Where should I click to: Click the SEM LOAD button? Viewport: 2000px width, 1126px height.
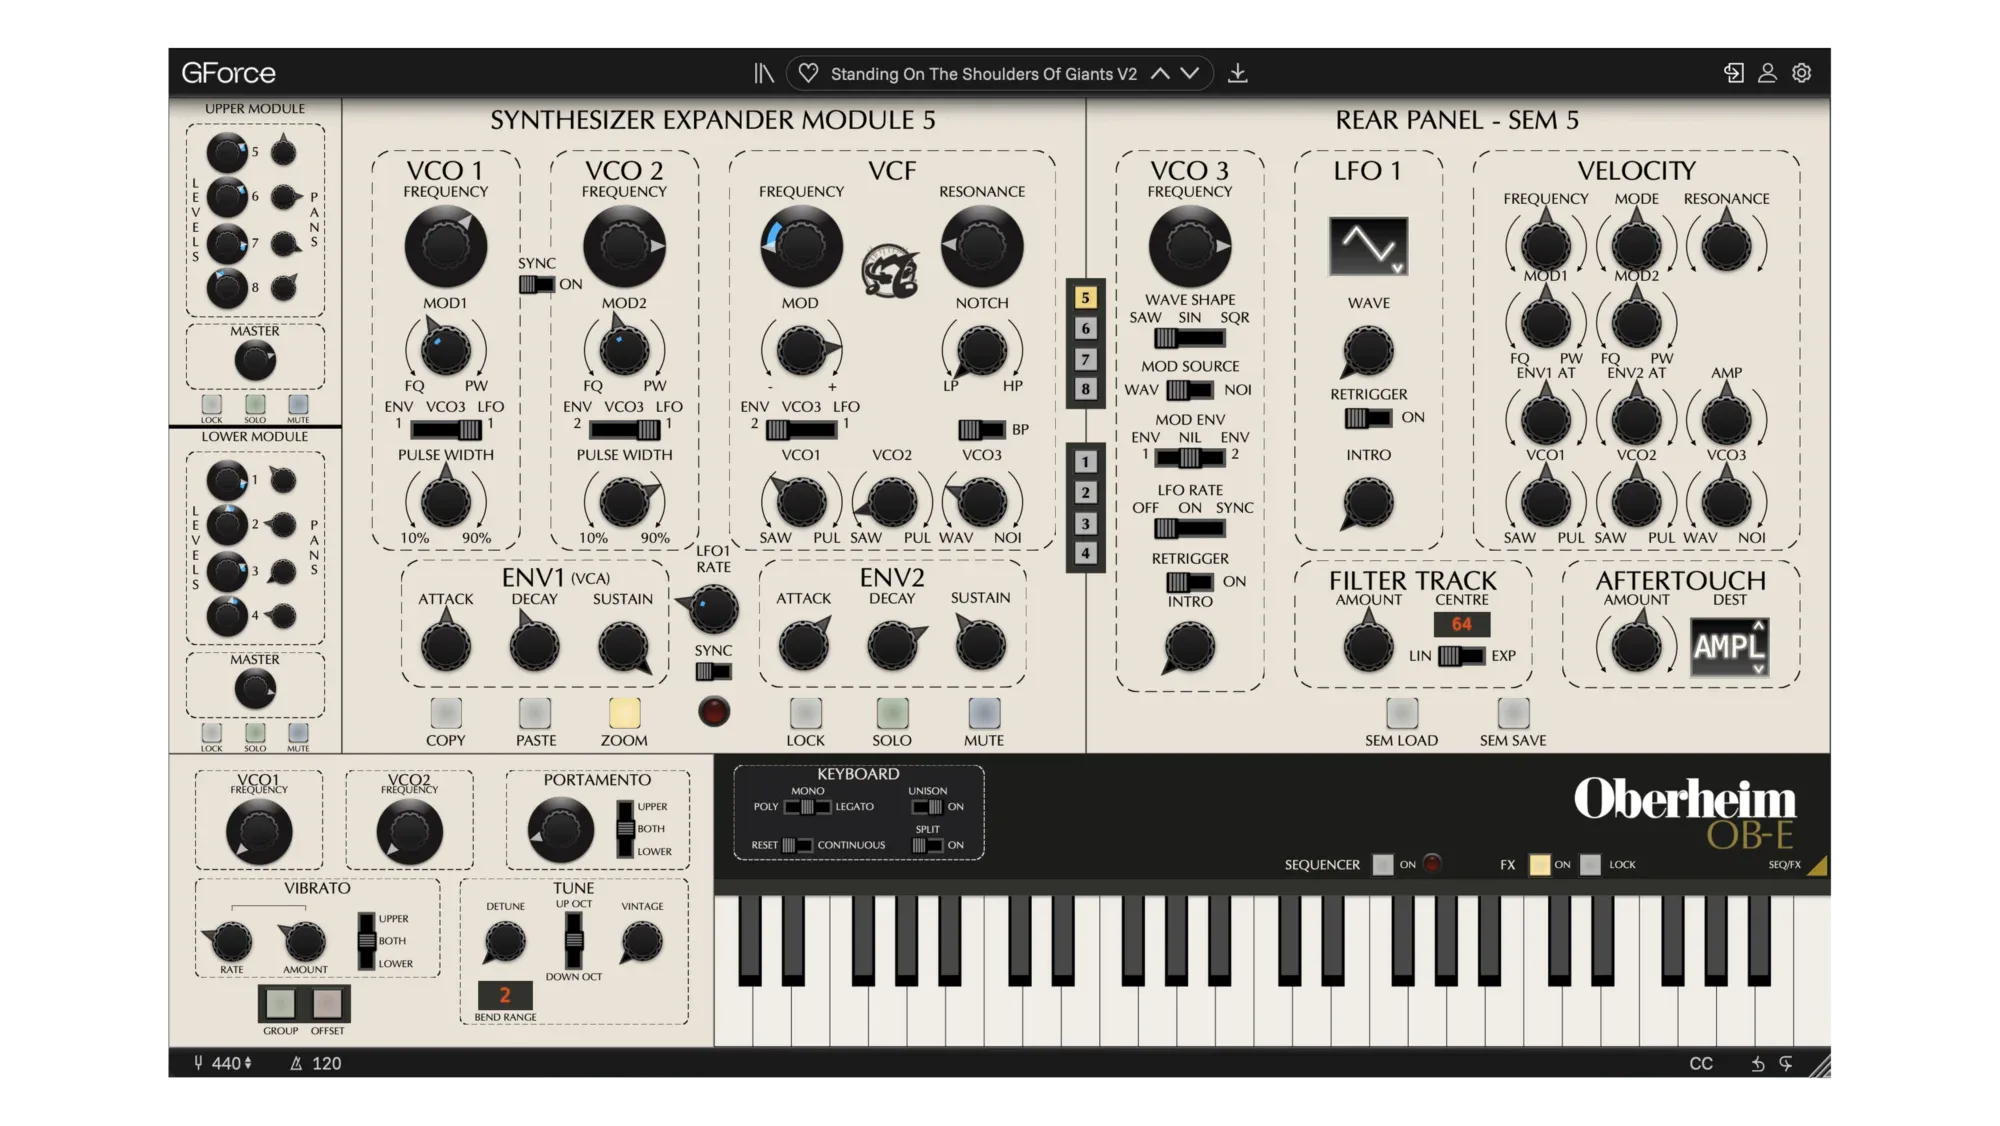(1402, 713)
